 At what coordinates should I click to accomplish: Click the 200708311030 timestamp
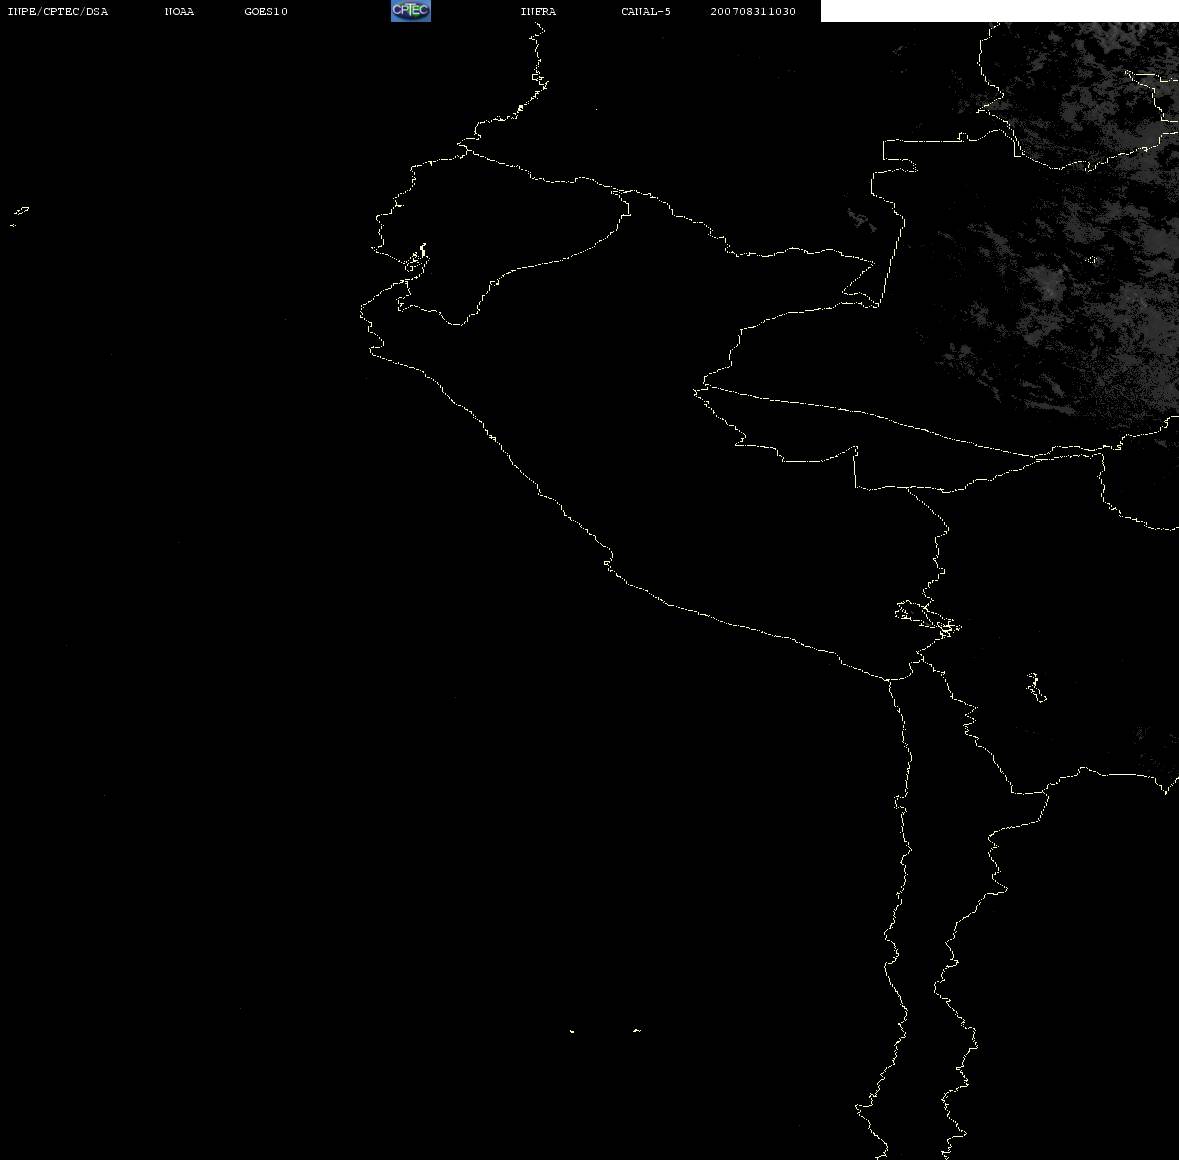753,11
